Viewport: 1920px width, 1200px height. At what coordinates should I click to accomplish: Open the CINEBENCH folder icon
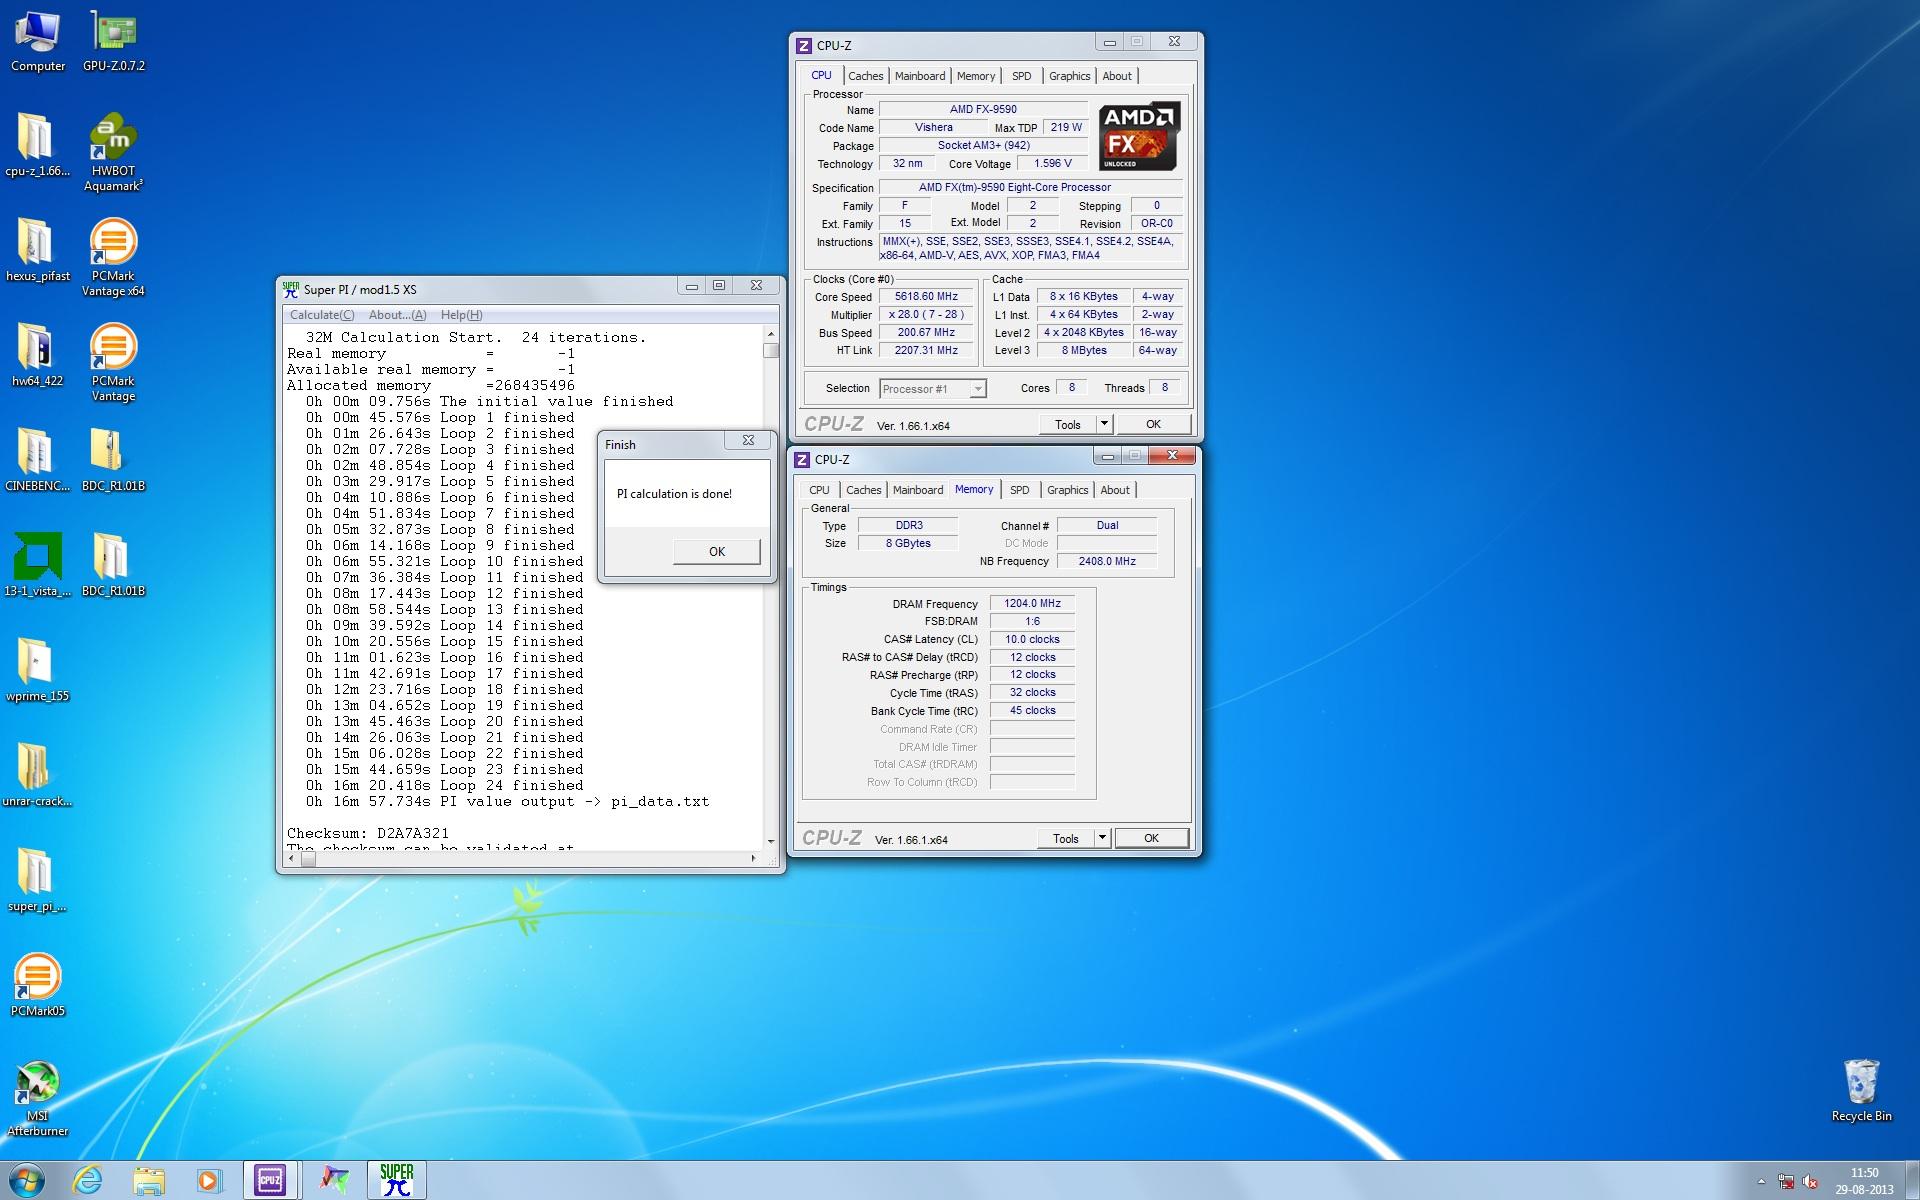tap(37, 461)
